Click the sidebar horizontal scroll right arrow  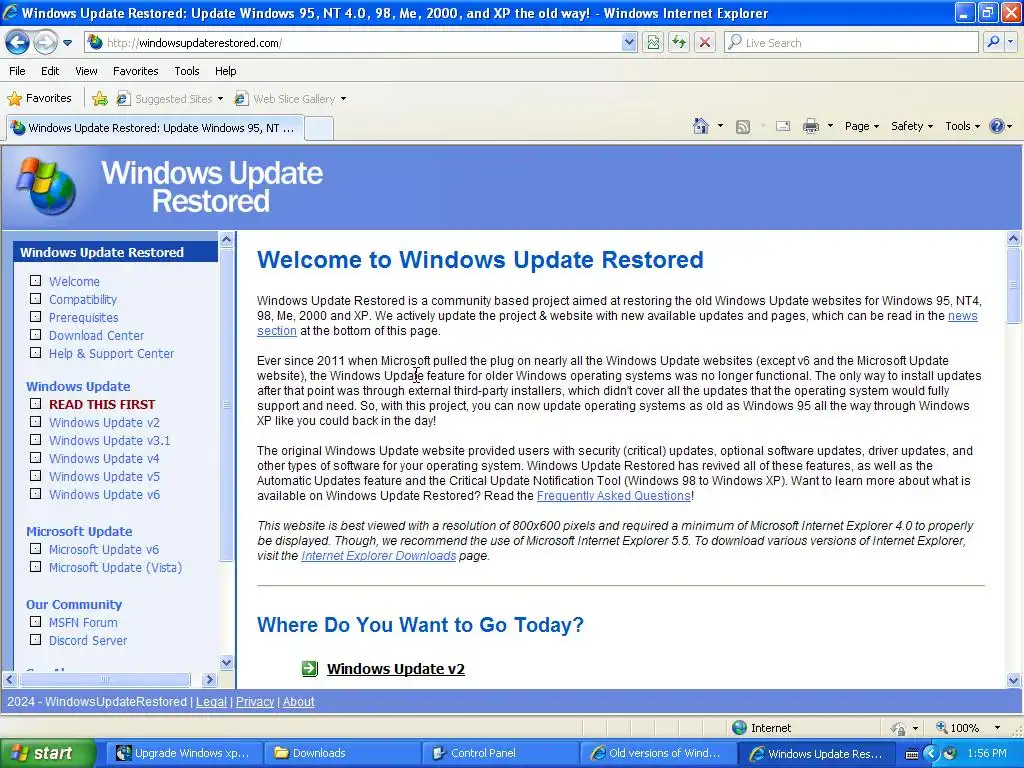[209, 679]
